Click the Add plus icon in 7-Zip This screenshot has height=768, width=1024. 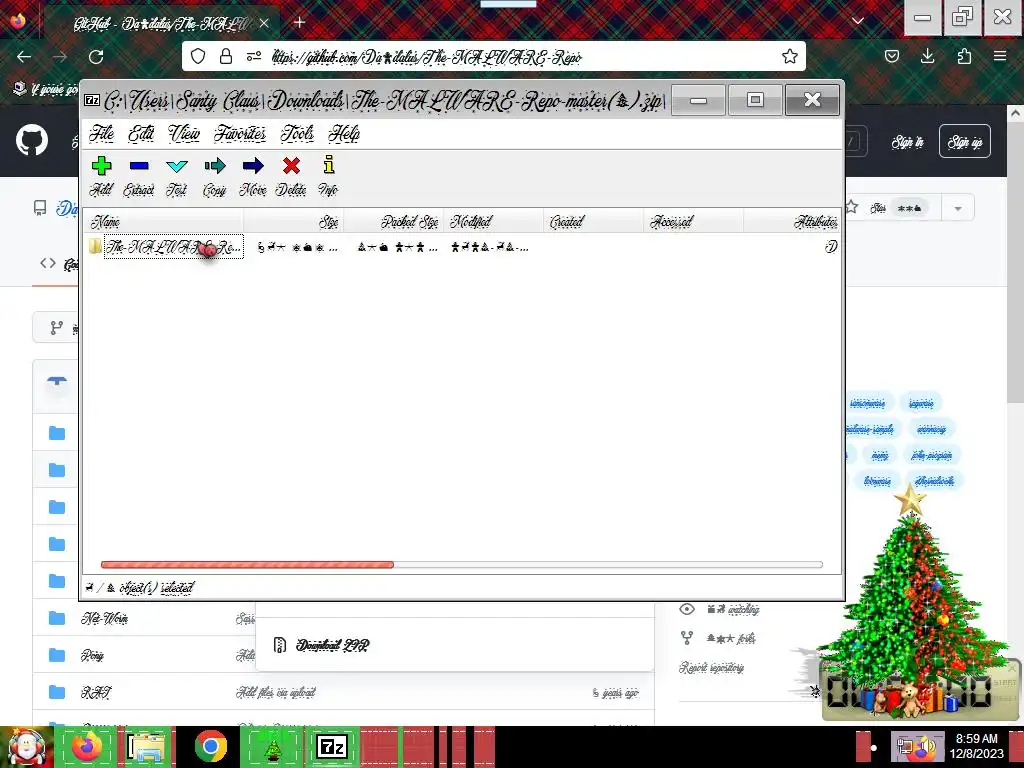[101, 166]
